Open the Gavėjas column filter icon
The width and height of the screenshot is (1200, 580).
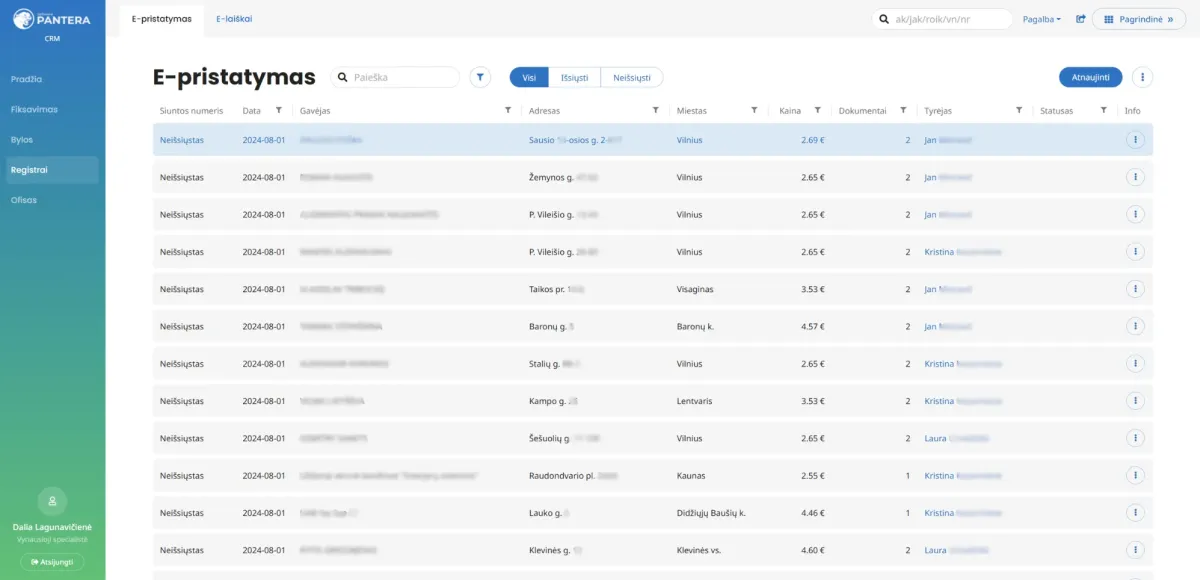click(x=508, y=110)
